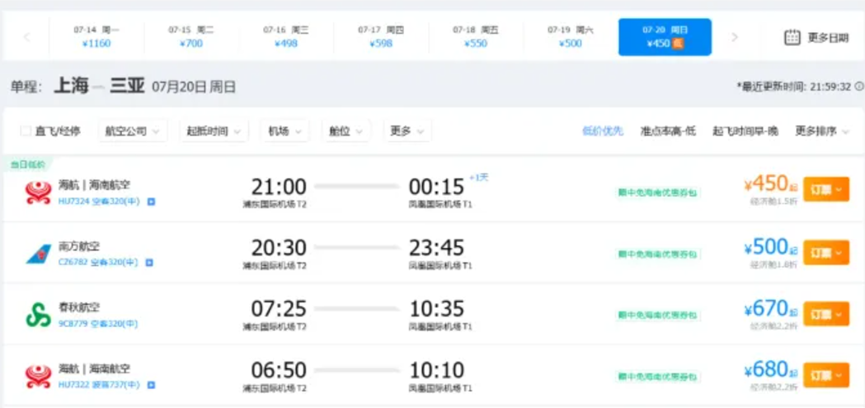865x408 pixels.
Task: Open the 舱位 filter dropdown
Action: pos(346,131)
